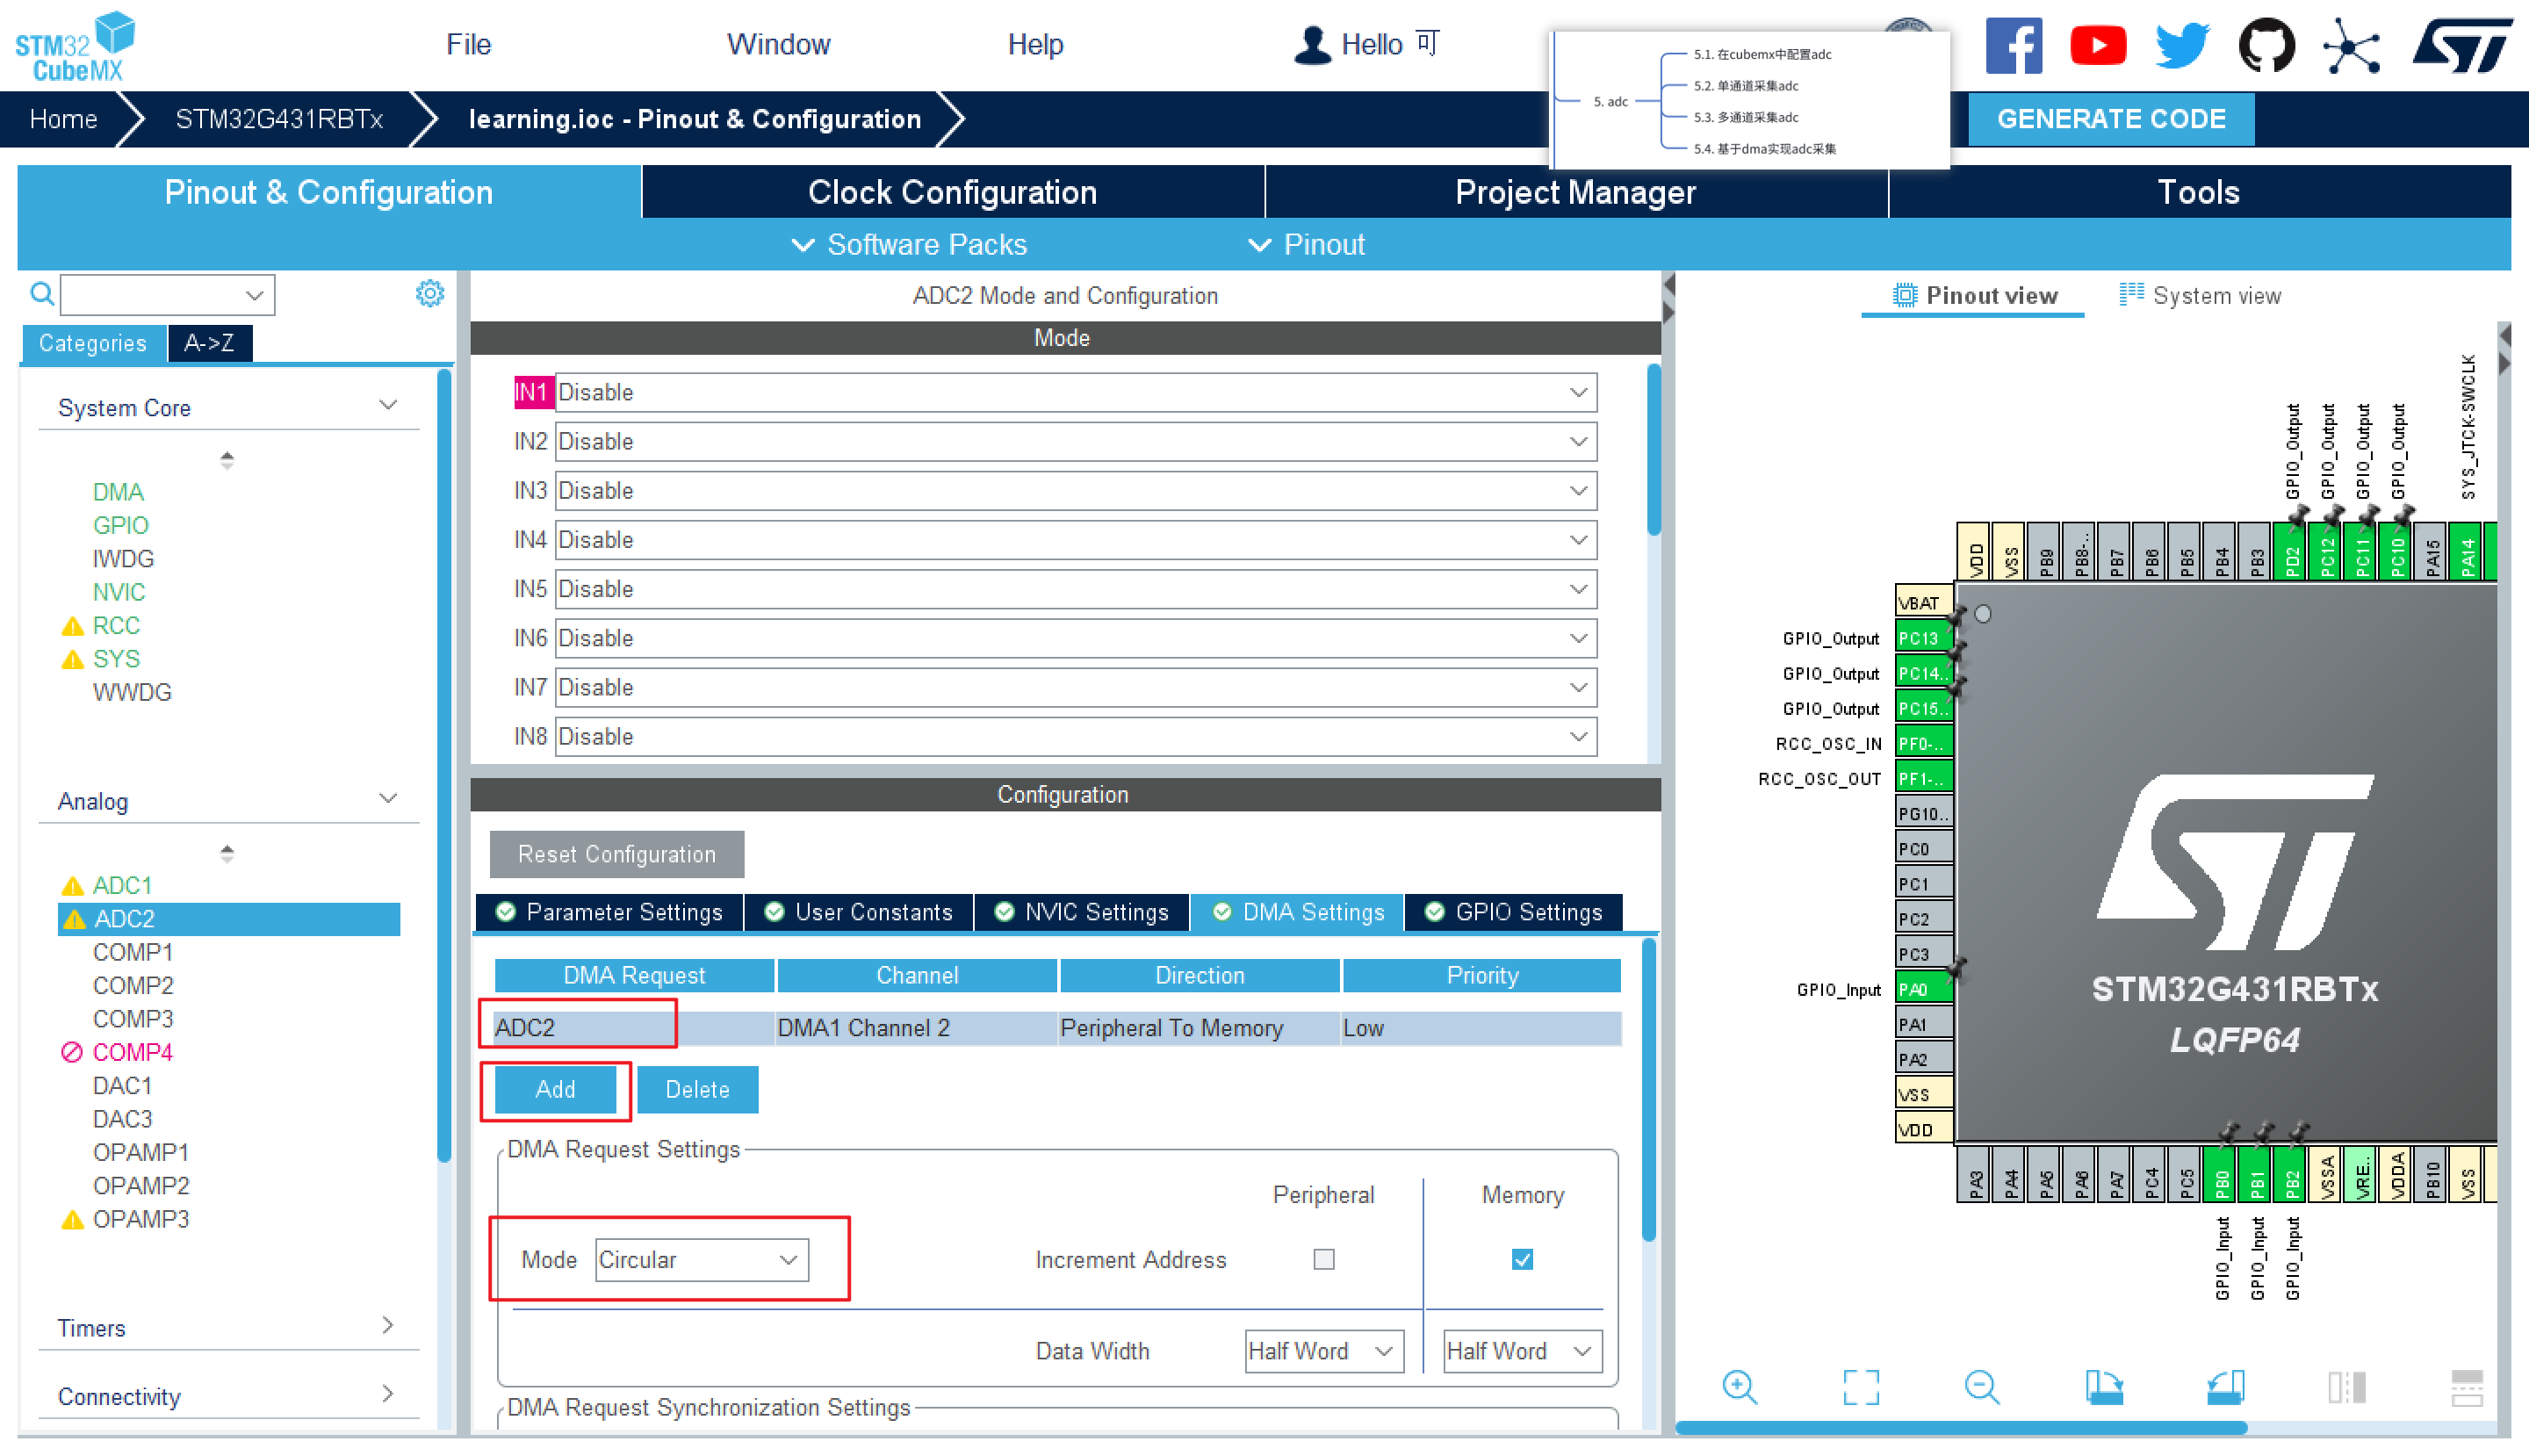This screenshot has width=2529, height=1456.
Task: Click the Add DMA request button
Action: pyautogui.click(x=555, y=1089)
